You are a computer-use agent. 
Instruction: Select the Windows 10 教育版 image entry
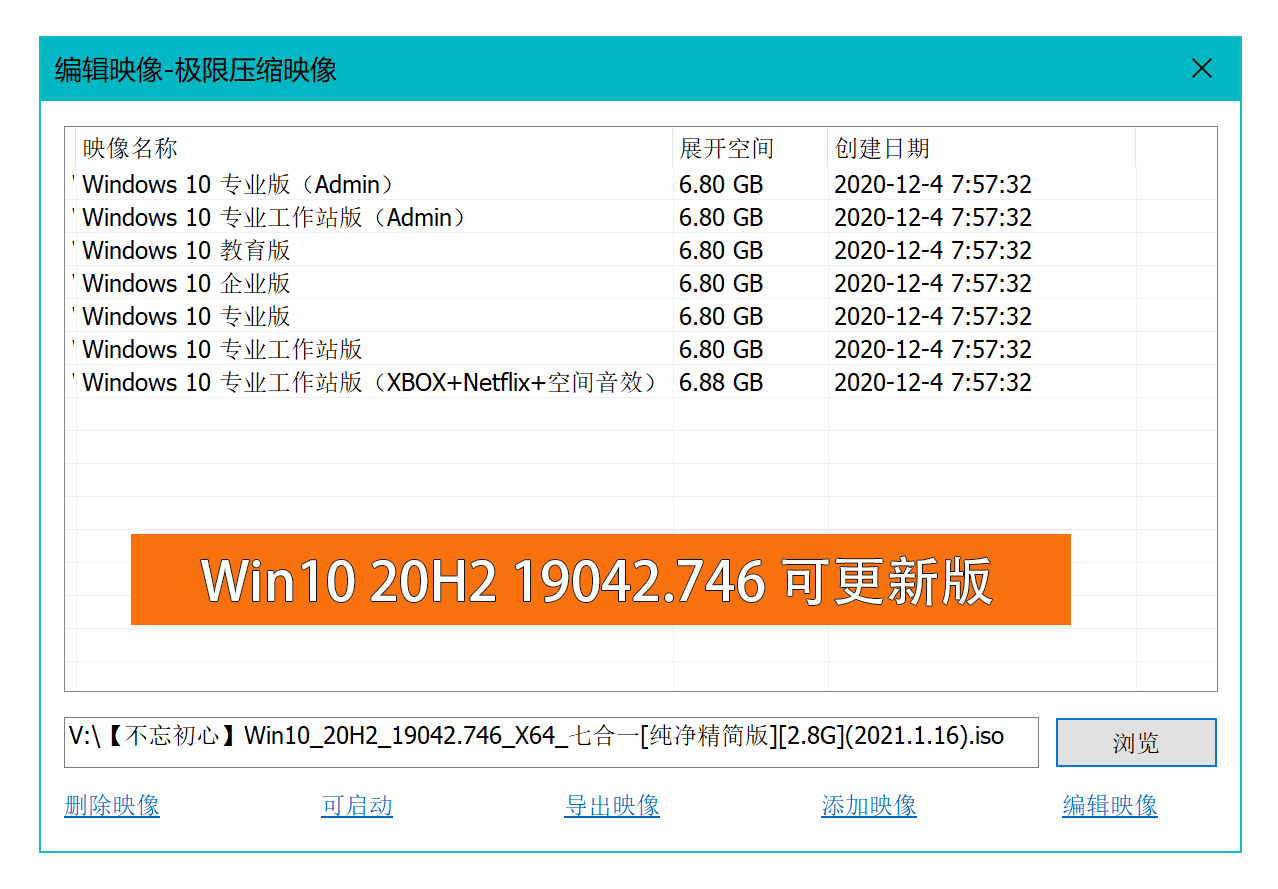click(x=185, y=250)
